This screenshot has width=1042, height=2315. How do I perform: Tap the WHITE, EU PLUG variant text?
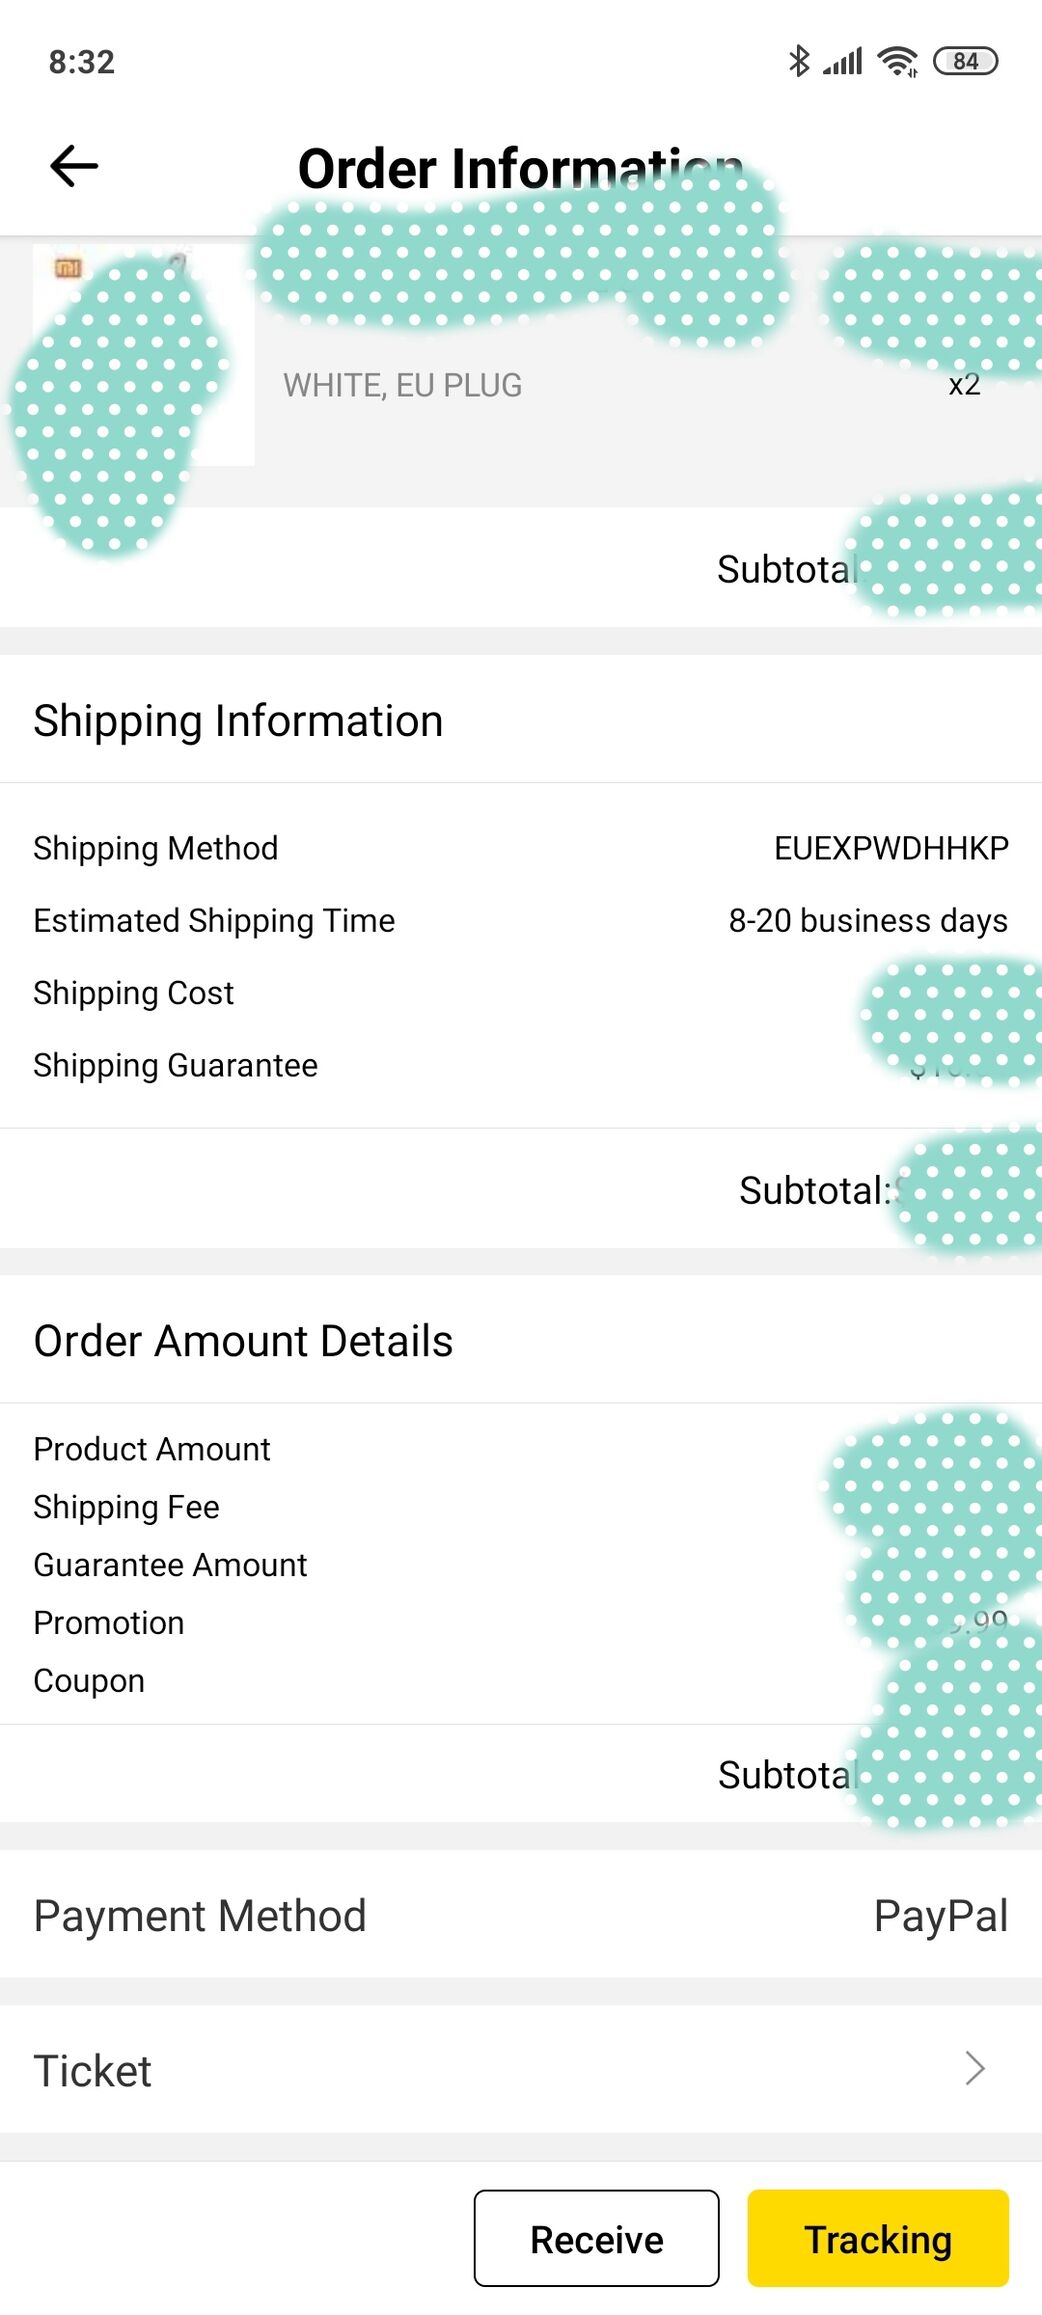click(402, 385)
